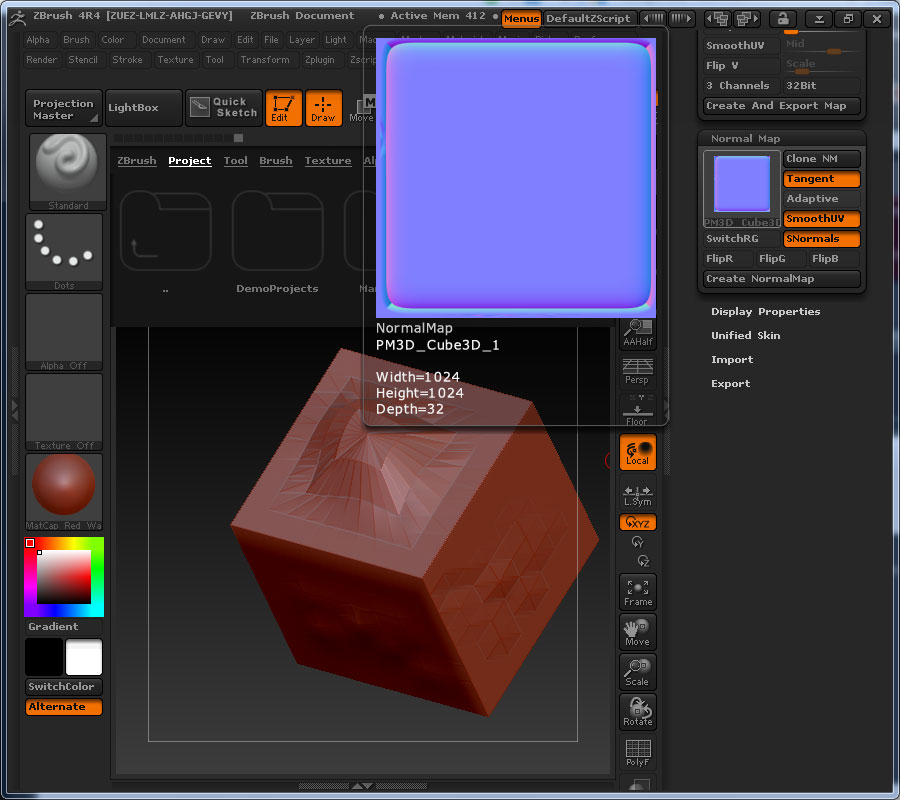The width and height of the screenshot is (900, 800).
Task: Open the Alpha Off selector
Action: point(64,332)
